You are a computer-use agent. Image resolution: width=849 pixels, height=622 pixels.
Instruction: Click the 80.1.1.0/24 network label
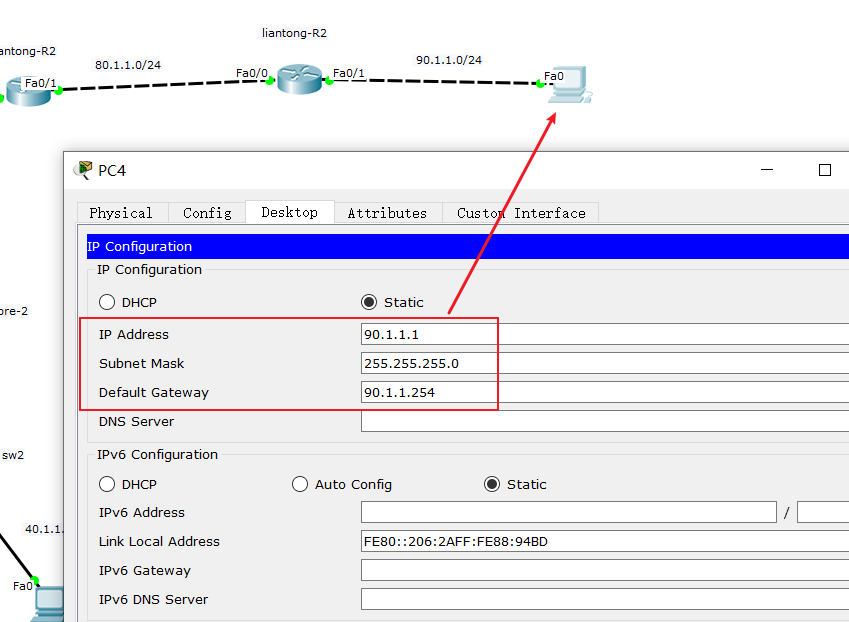[128, 65]
